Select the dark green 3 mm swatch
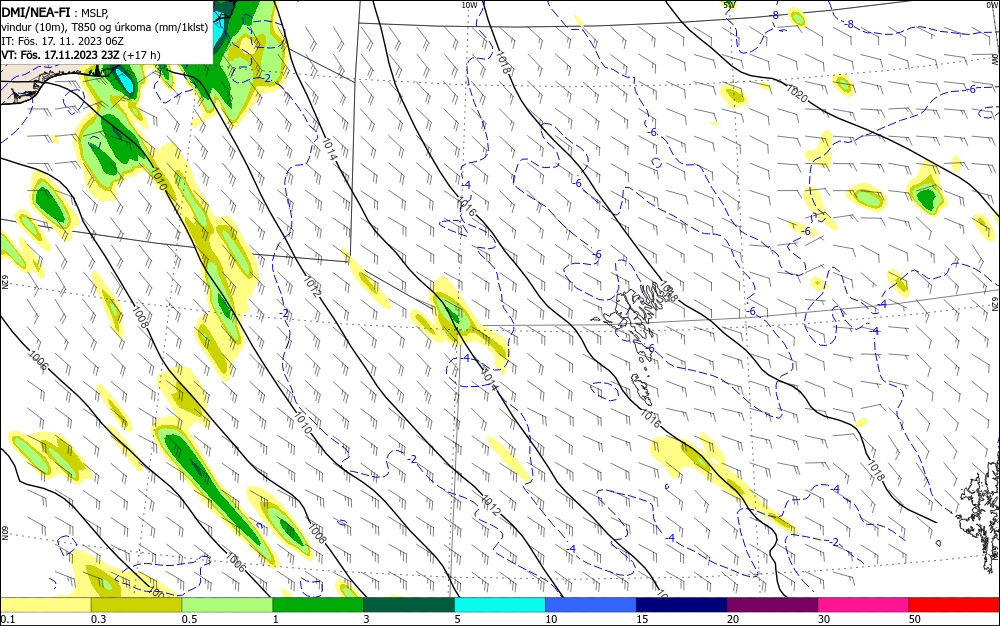Screen dimensions: 1000x626 (409, 605)
